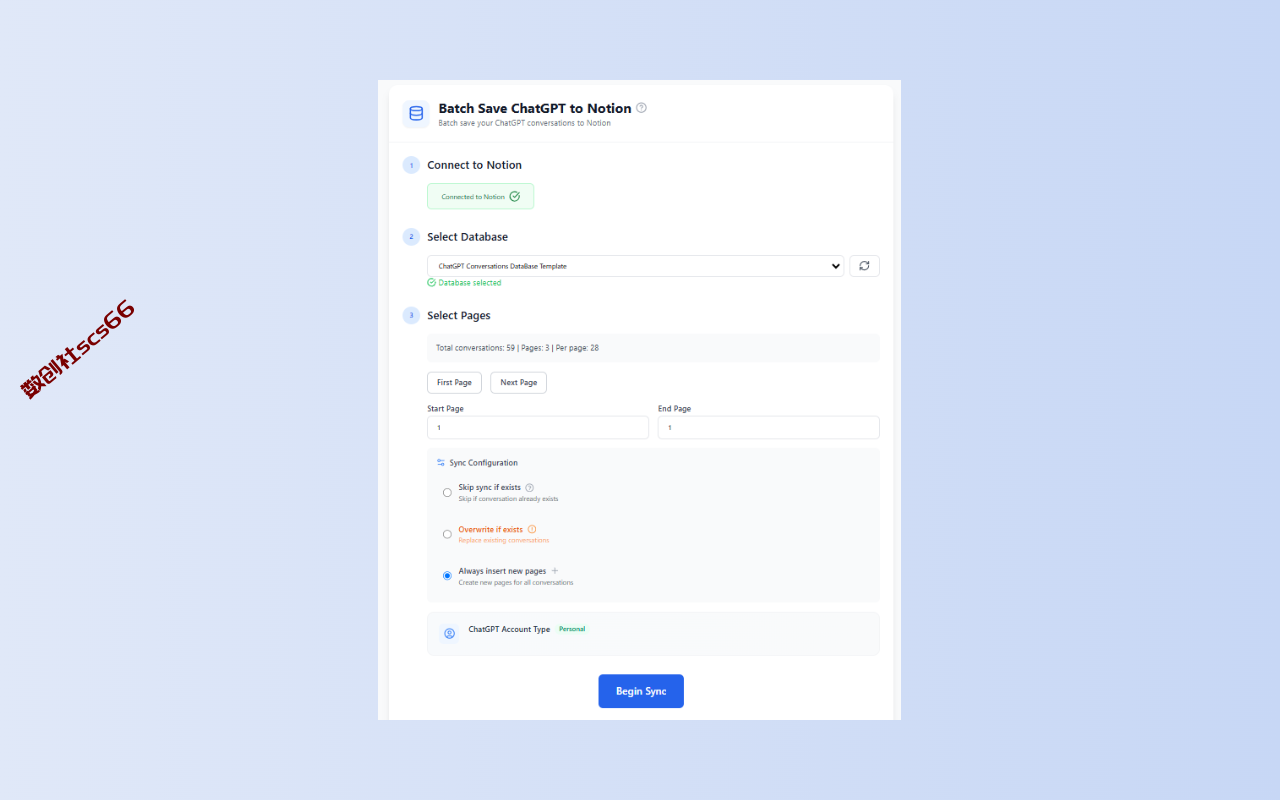Go to Next Page

[x=518, y=383]
